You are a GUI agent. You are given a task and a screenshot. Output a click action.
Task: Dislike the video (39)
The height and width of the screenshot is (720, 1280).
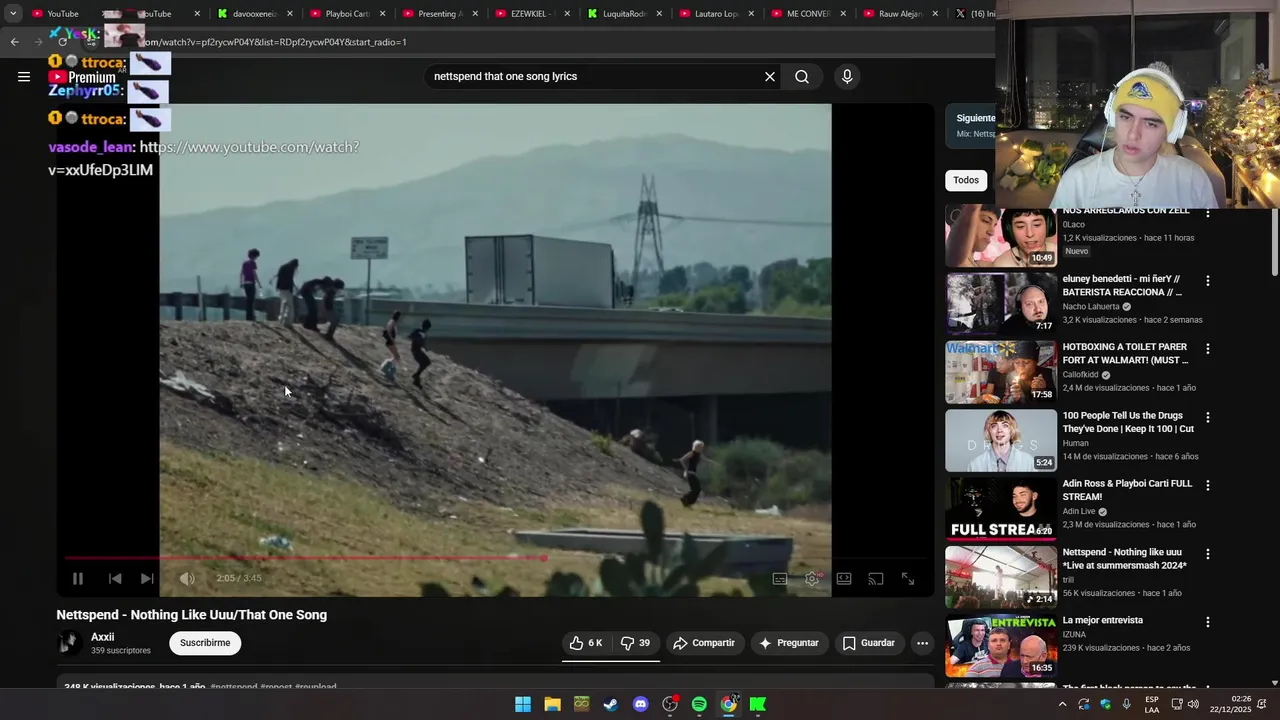click(636, 643)
